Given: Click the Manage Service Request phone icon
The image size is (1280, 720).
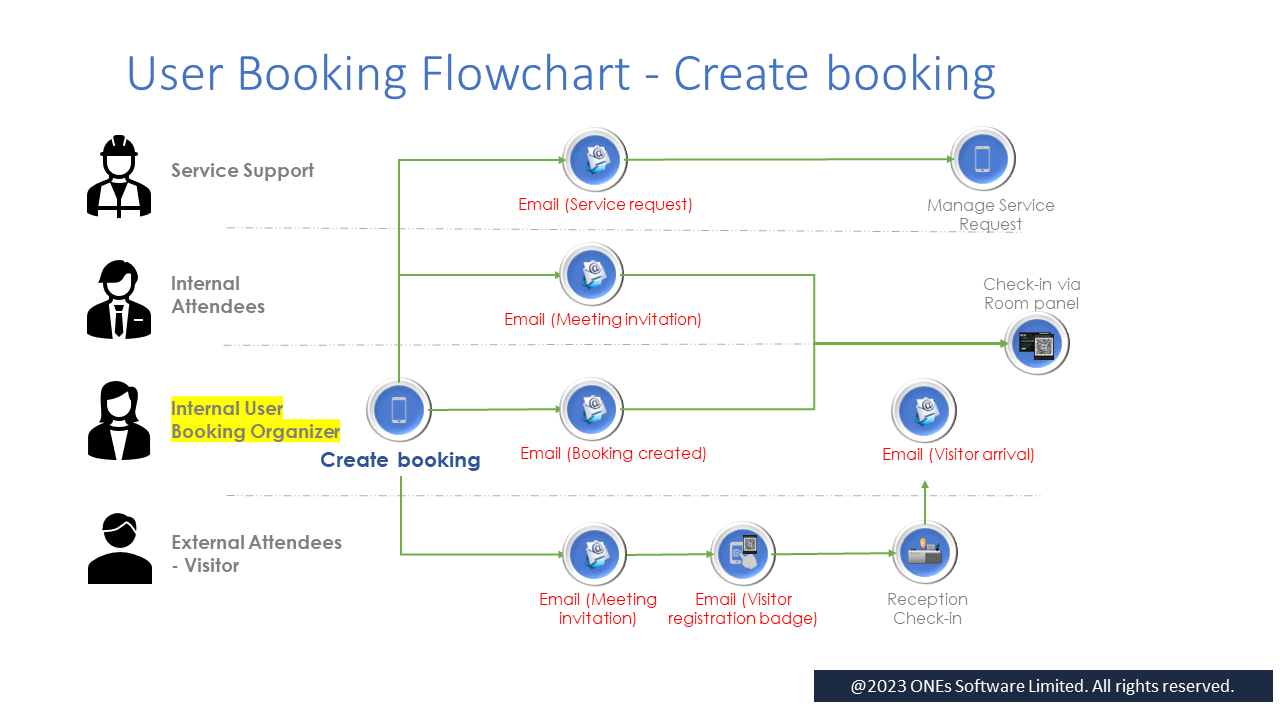Looking at the screenshot, I should pos(983,159).
